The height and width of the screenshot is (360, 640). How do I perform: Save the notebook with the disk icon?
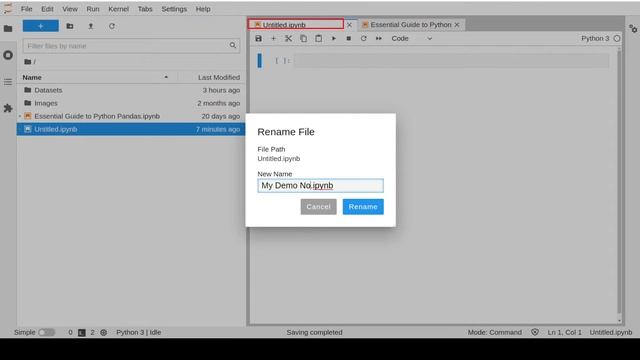[258, 38]
